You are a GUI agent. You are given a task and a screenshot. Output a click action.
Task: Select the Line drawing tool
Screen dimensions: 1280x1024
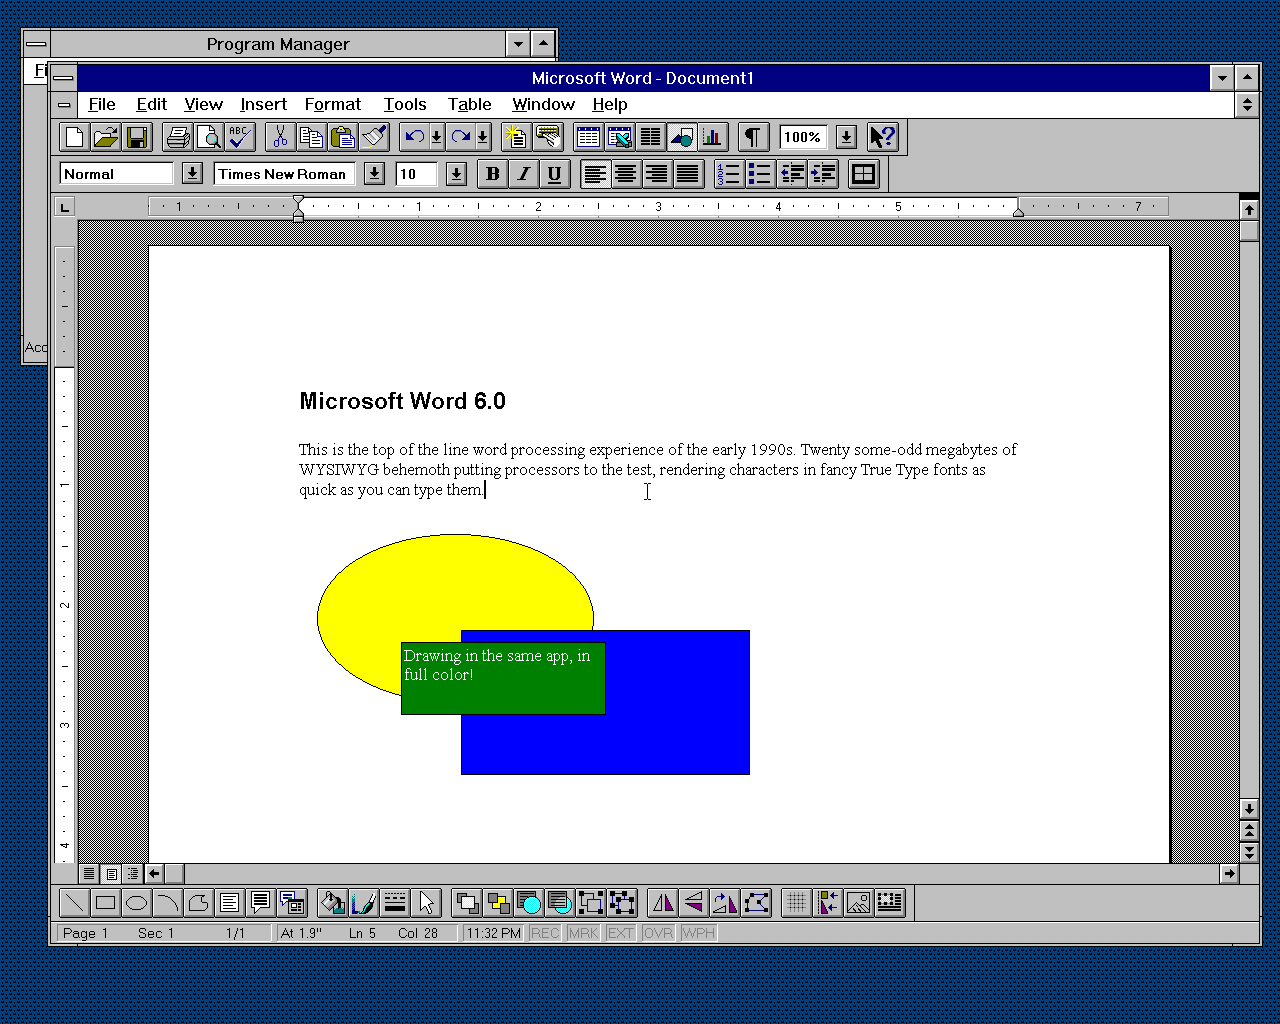(x=74, y=903)
